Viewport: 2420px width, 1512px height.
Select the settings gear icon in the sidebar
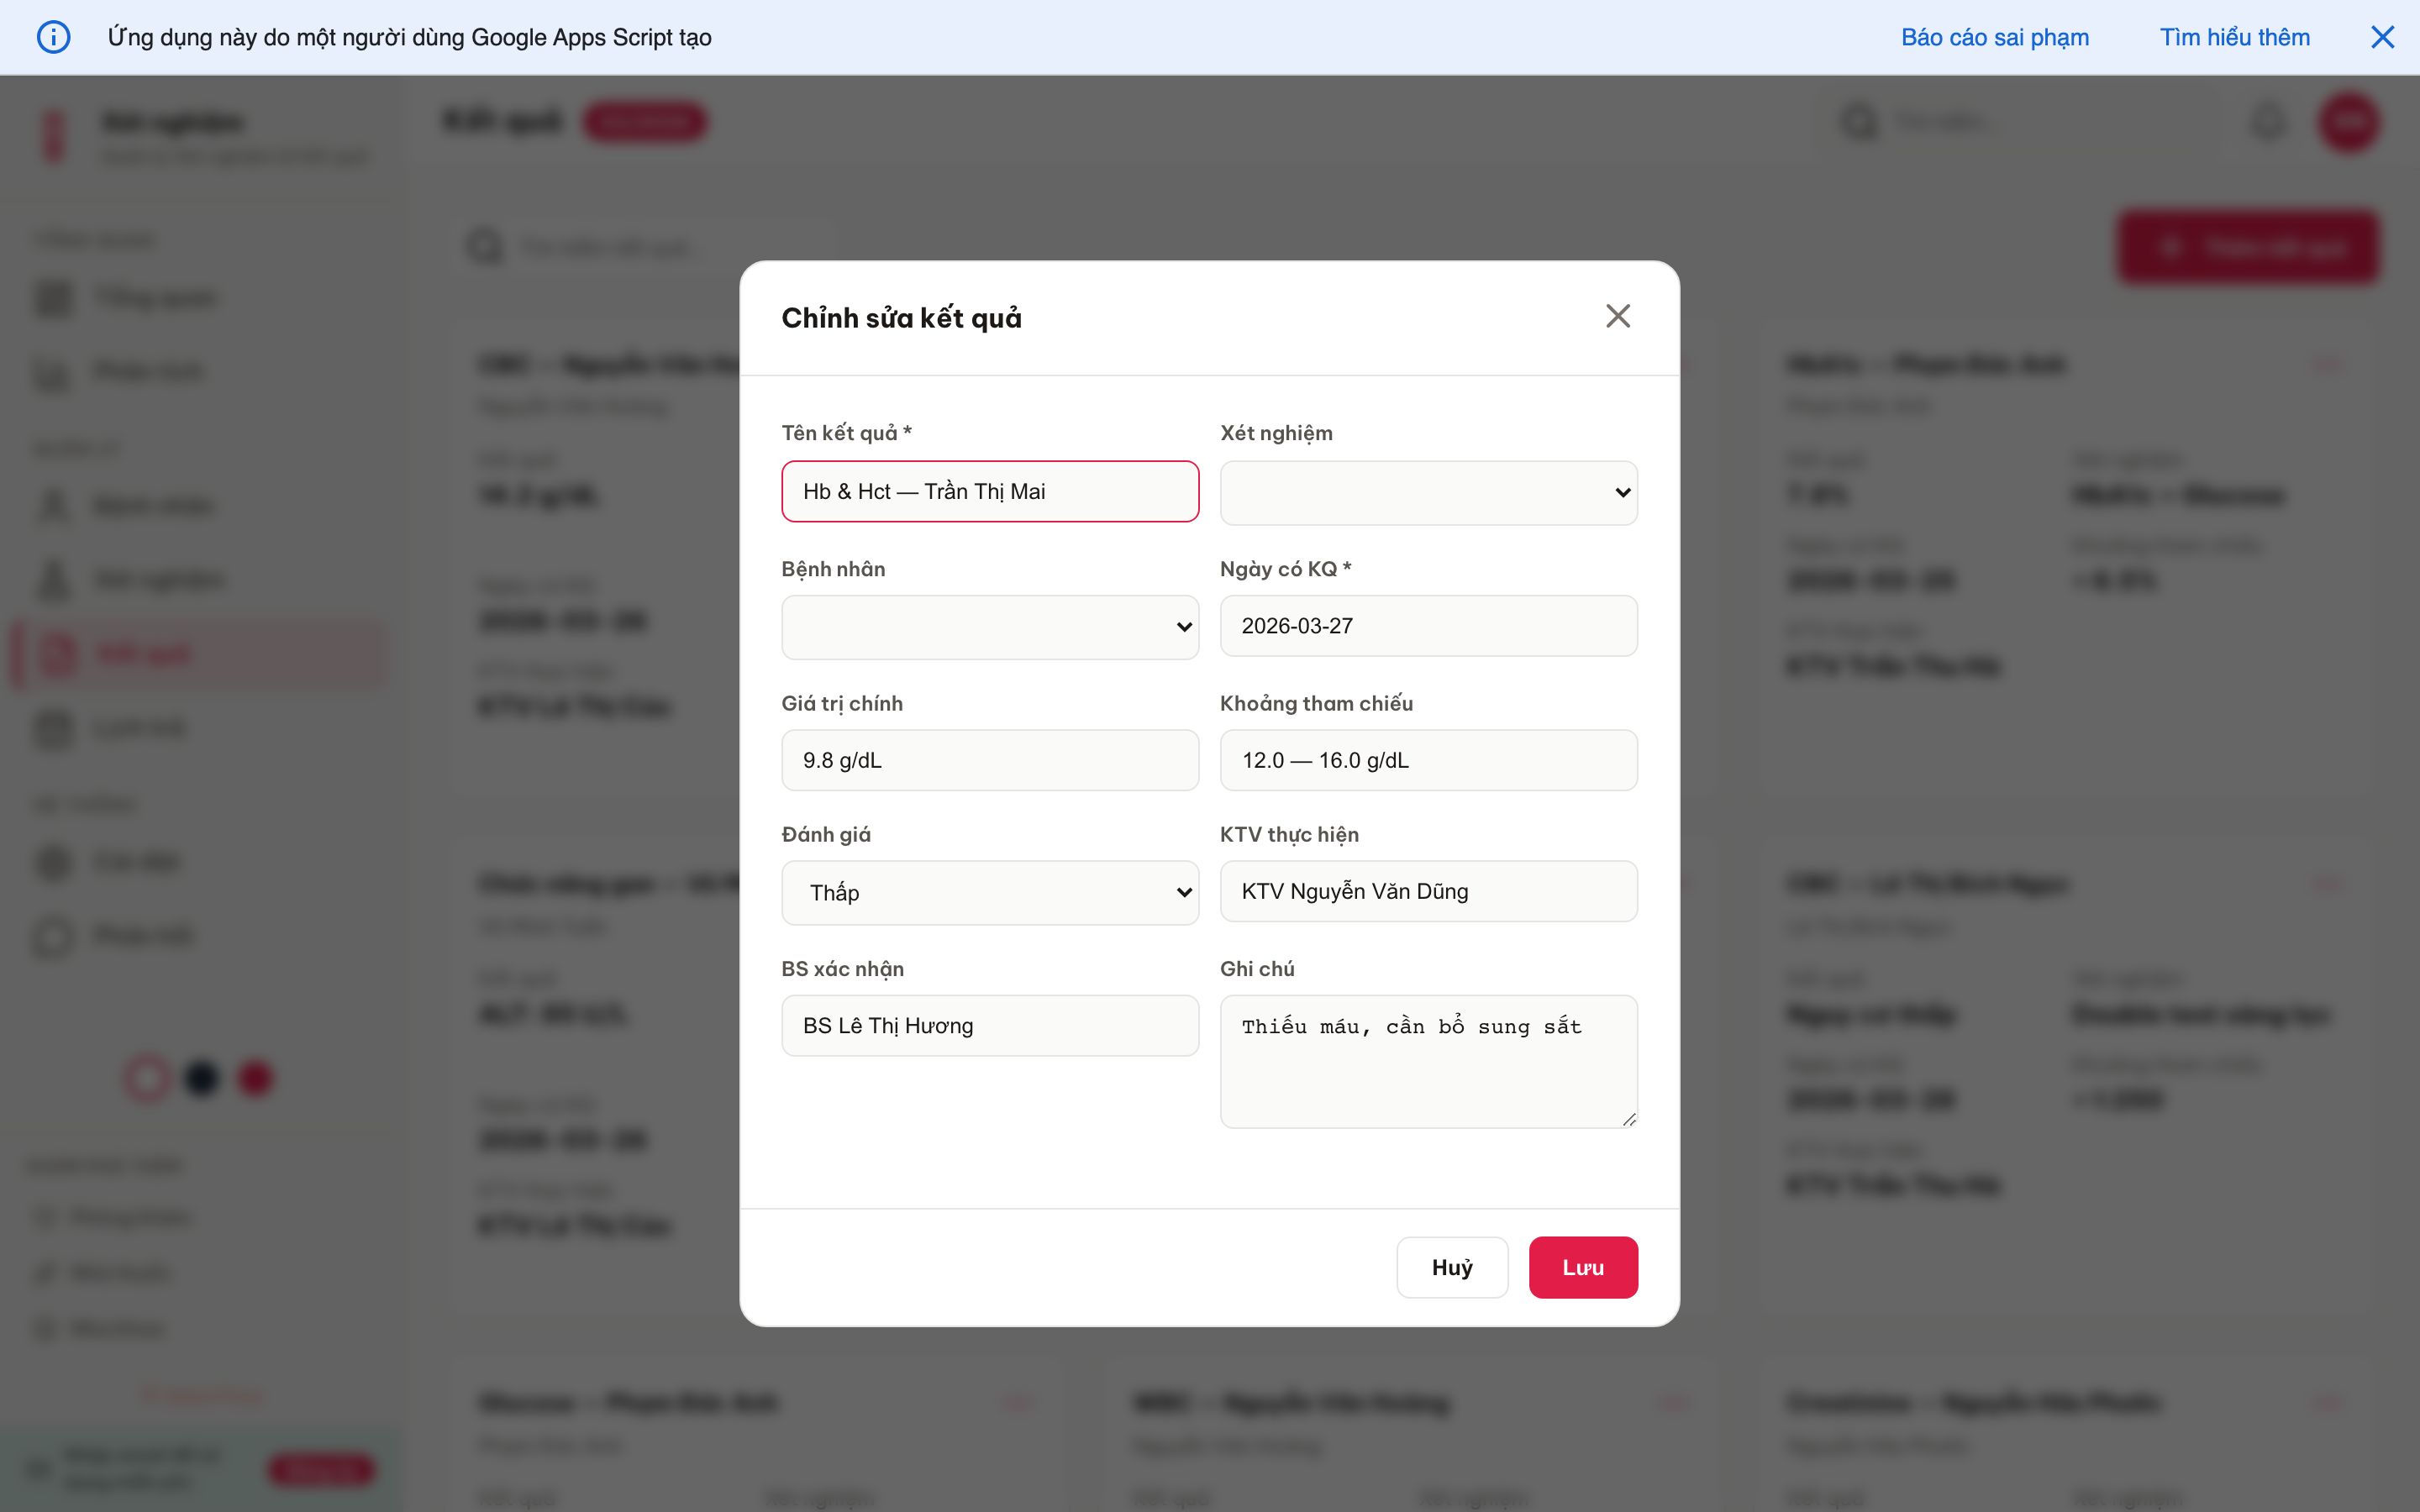[52, 861]
